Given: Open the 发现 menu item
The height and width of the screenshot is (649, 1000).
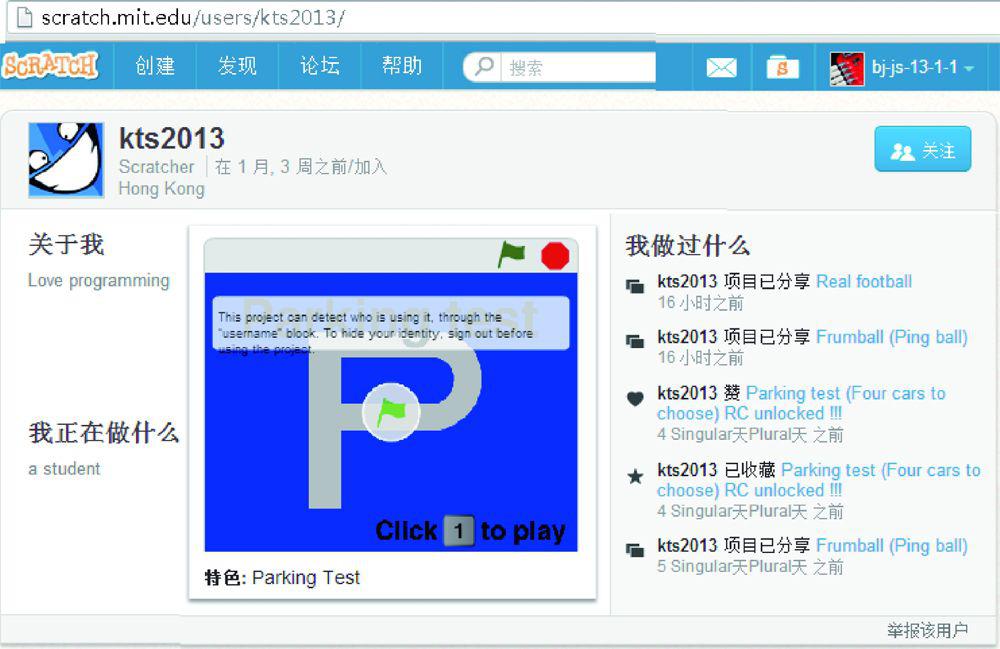Looking at the screenshot, I should click(x=237, y=66).
